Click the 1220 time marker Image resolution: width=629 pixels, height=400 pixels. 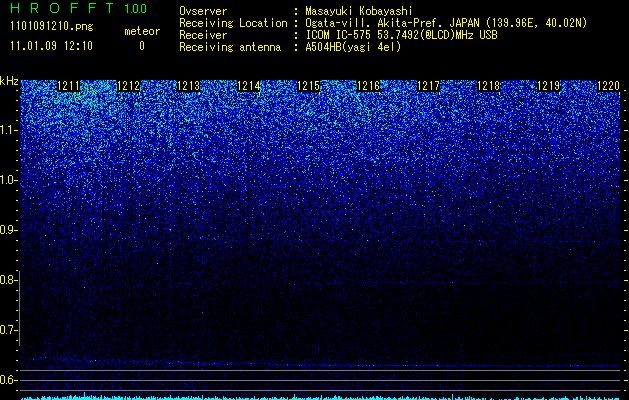pyautogui.click(x=609, y=86)
